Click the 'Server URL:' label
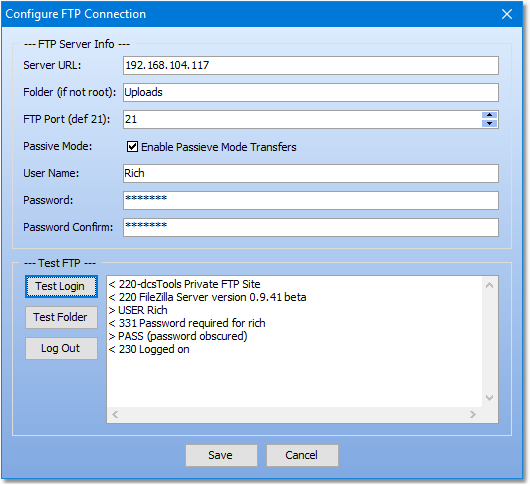530x486 pixels. tap(52, 65)
